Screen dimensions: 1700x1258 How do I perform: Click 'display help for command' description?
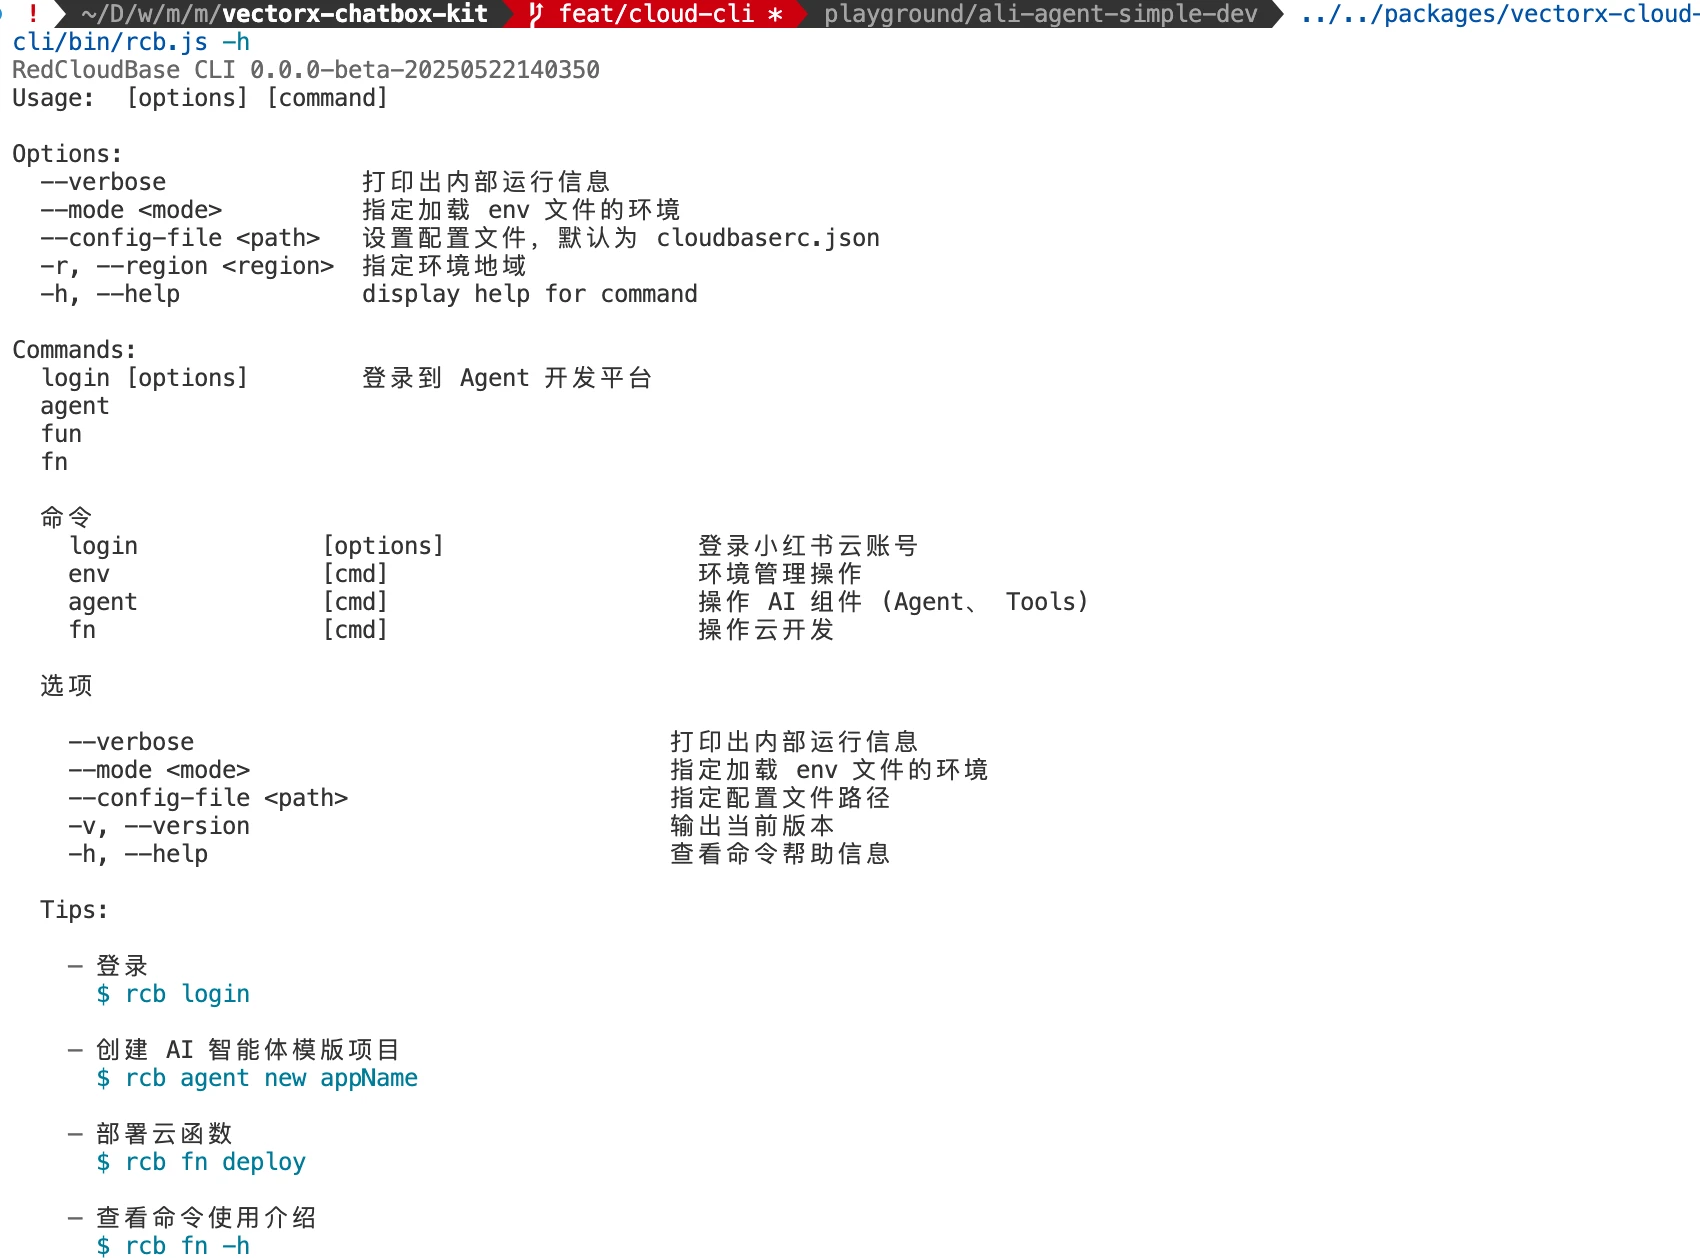tap(529, 294)
